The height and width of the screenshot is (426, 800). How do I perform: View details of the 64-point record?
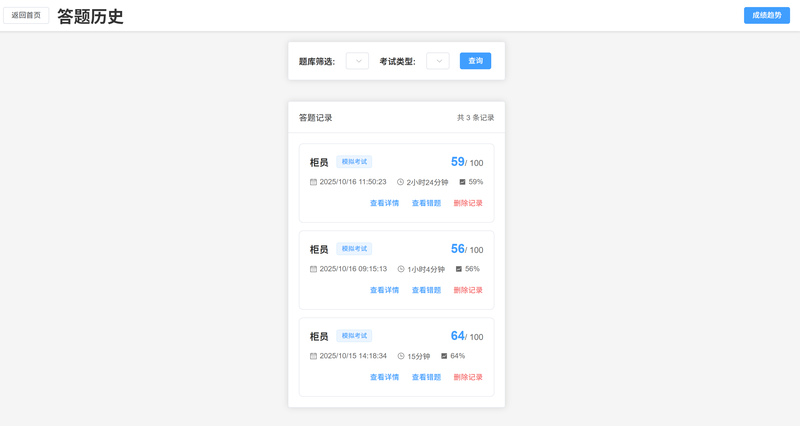point(384,377)
